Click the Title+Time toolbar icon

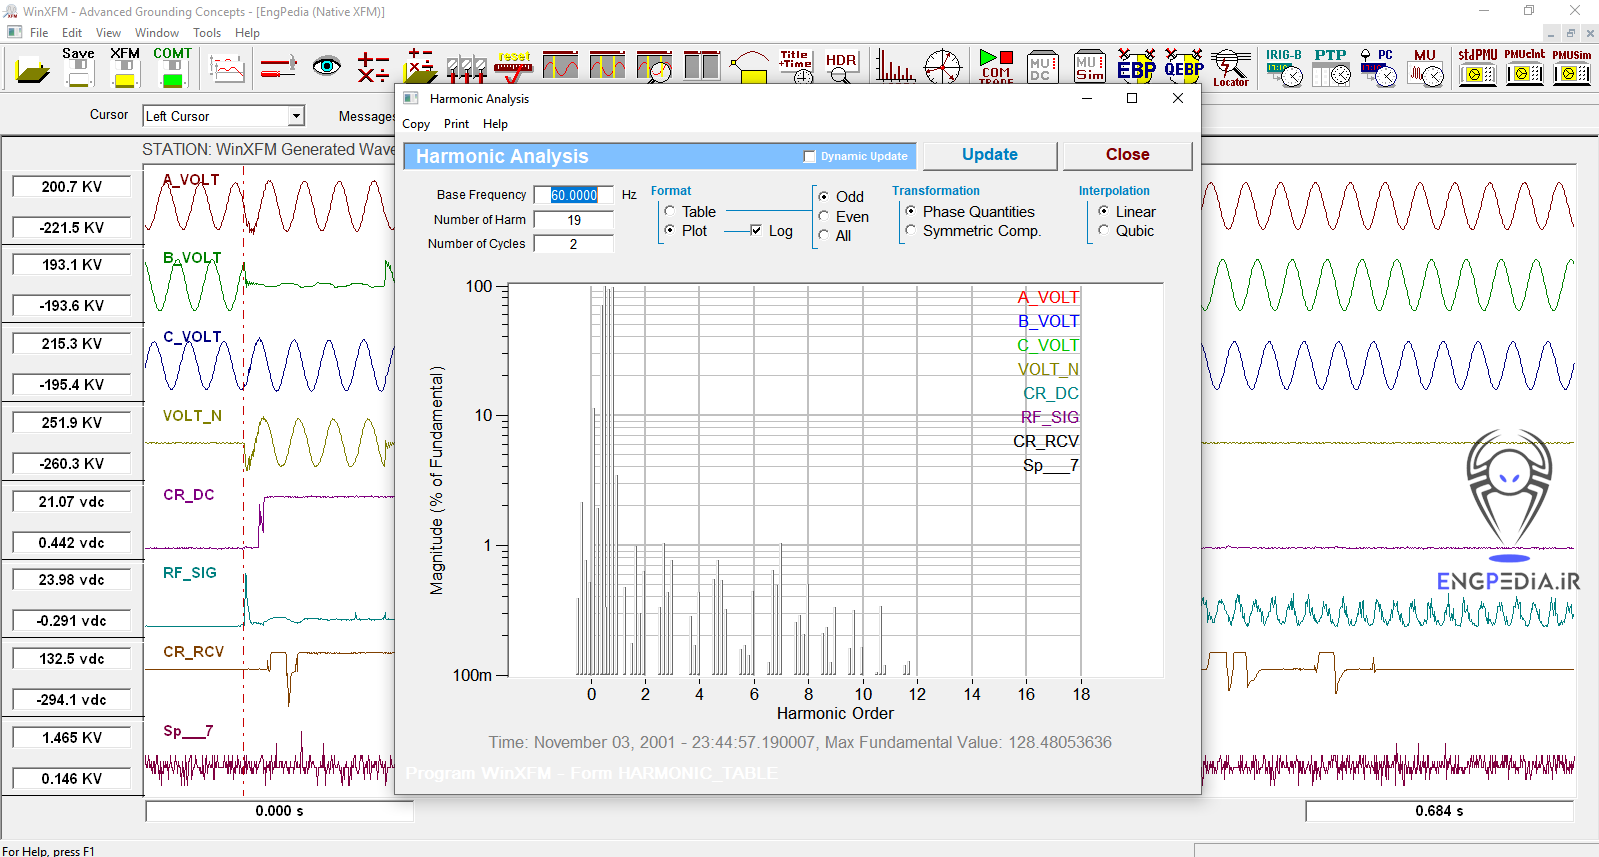point(795,66)
